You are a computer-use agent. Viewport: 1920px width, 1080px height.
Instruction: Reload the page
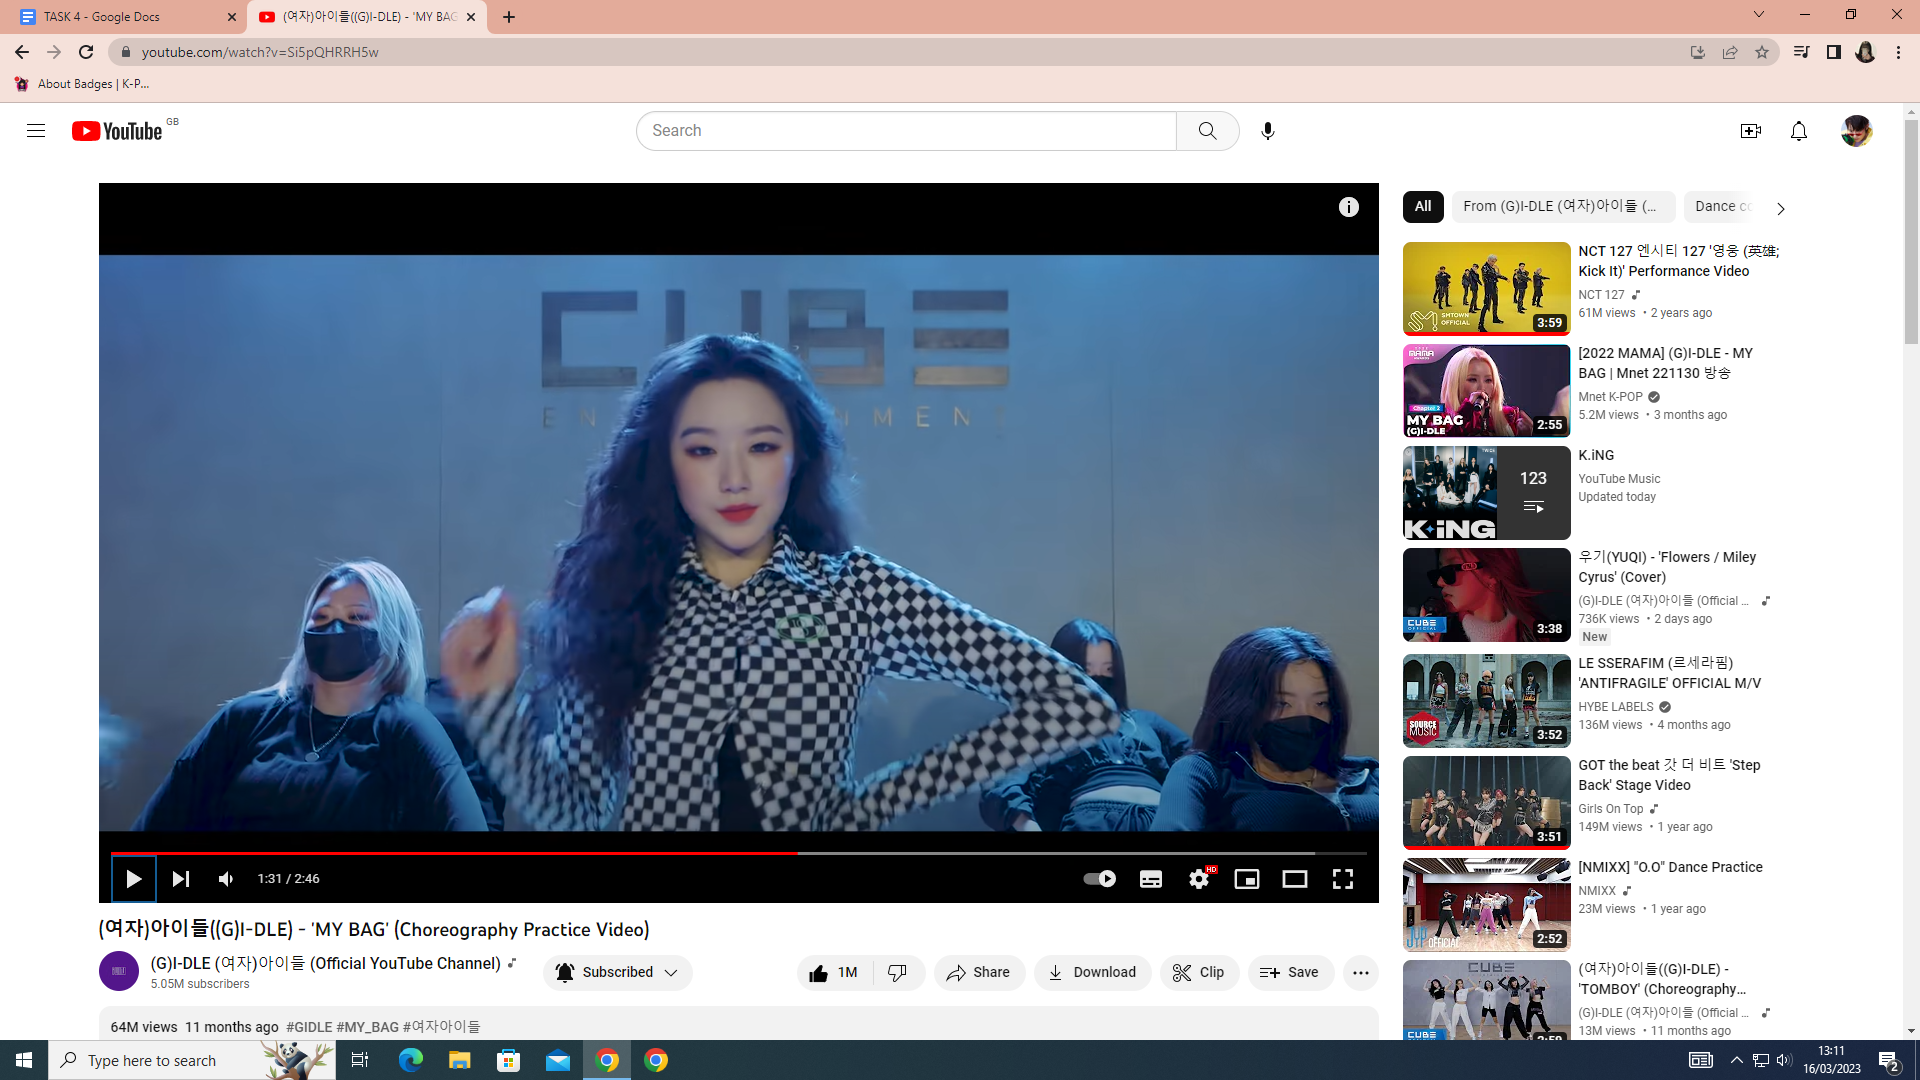(x=86, y=52)
